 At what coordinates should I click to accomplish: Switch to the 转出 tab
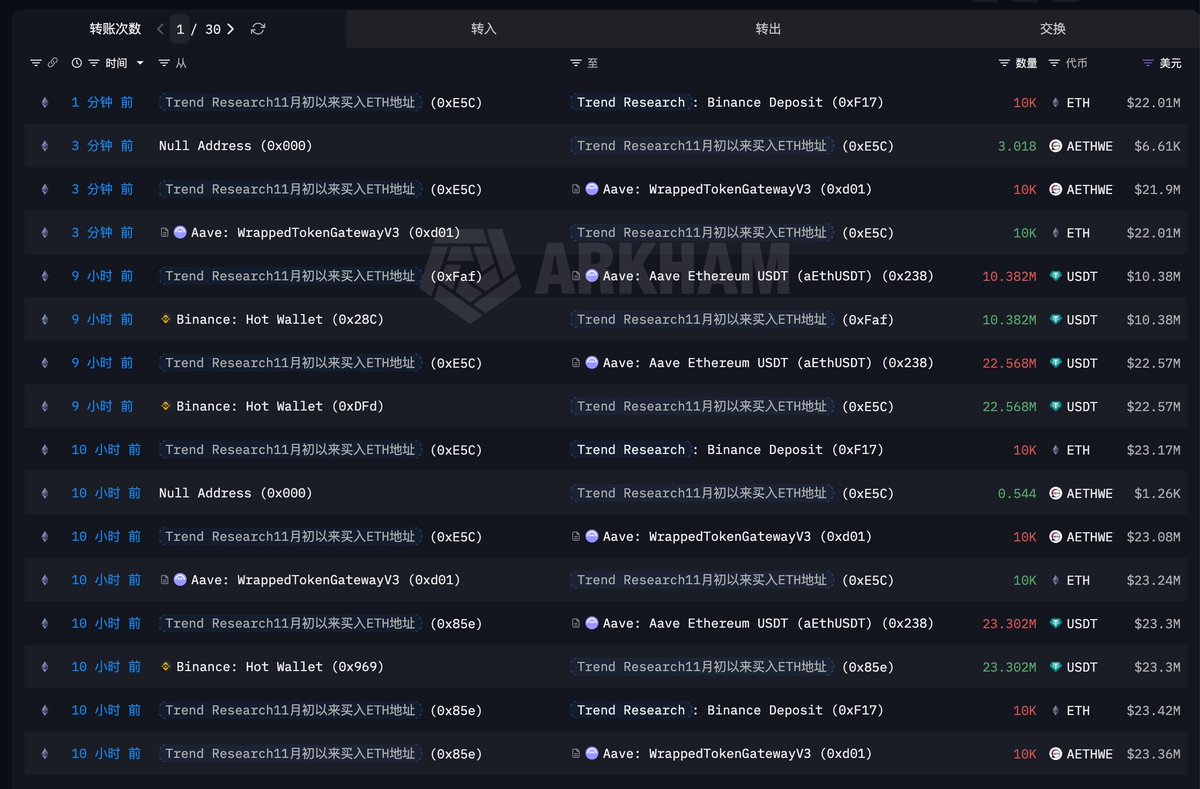[768, 29]
